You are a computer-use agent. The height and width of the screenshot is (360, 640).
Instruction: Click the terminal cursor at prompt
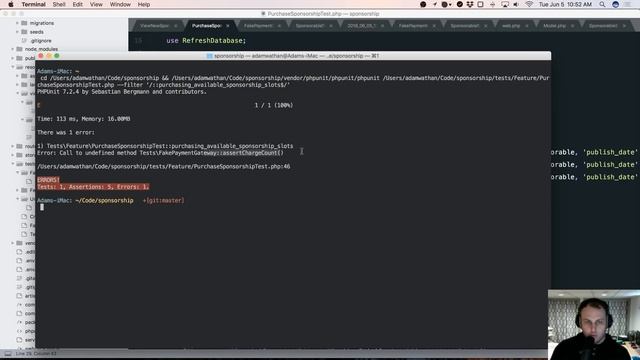pyautogui.click(x=42, y=207)
